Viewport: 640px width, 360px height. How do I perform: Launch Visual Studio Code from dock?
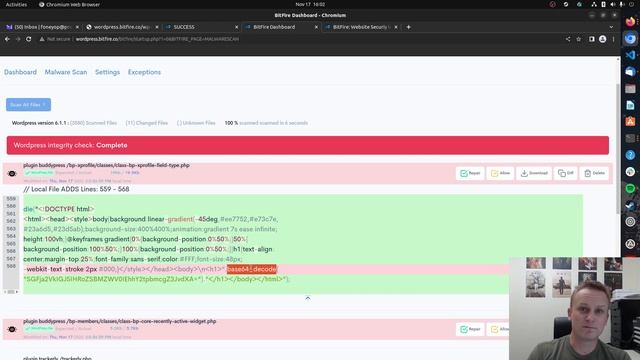[x=630, y=55]
